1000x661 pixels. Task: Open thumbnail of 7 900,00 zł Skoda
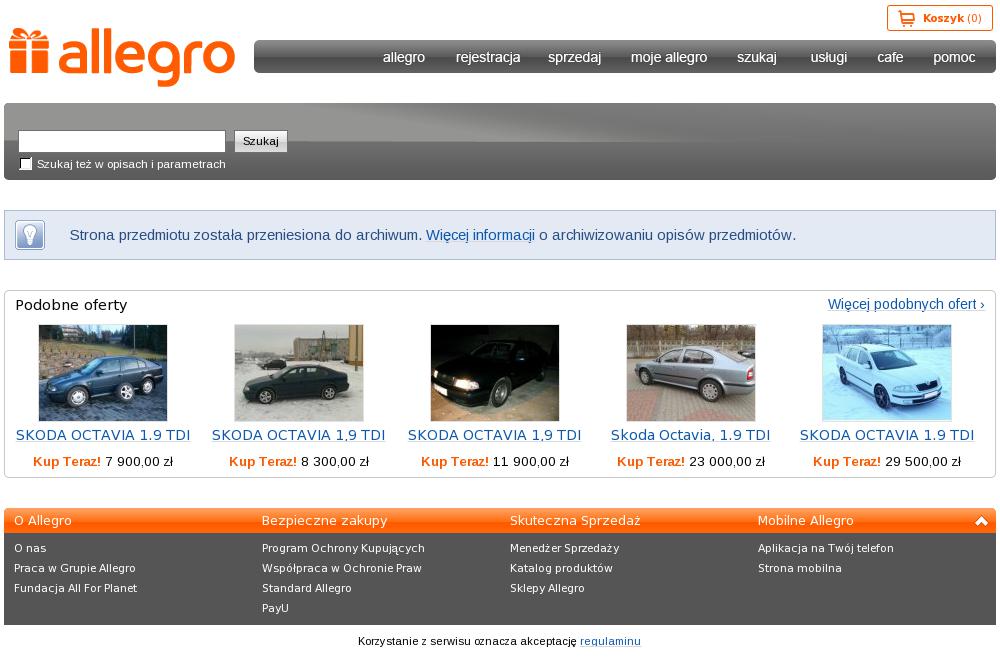click(x=103, y=373)
